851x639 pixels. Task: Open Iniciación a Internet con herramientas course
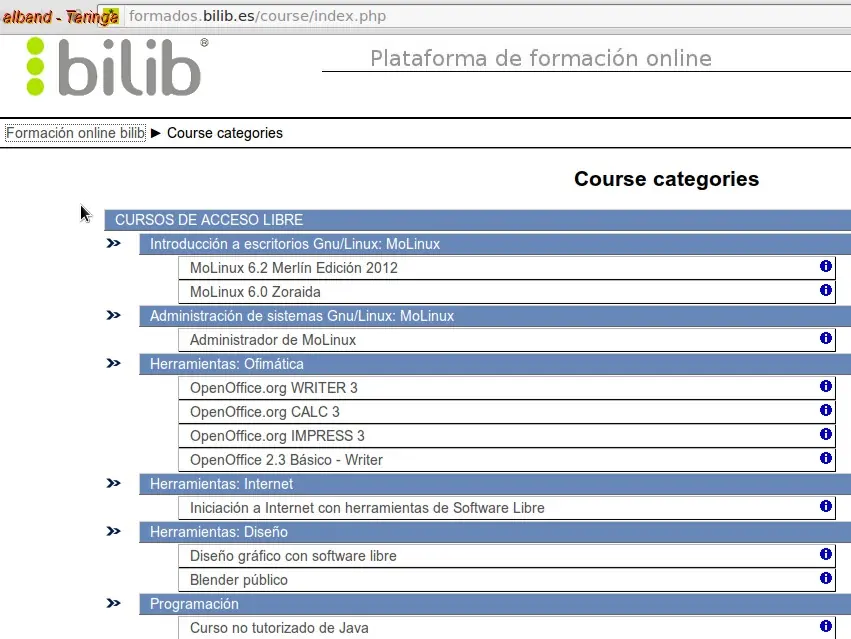367,508
